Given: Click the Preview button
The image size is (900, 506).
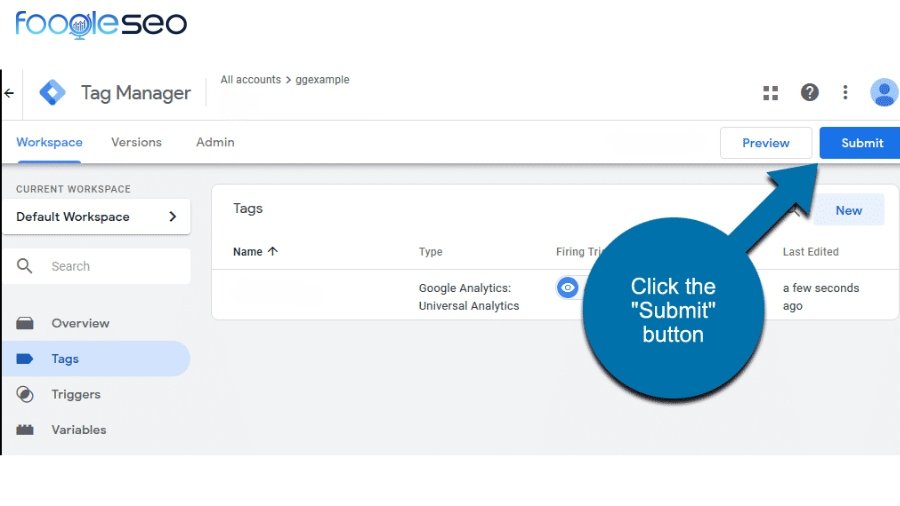Looking at the screenshot, I should [x=766, y=143].
